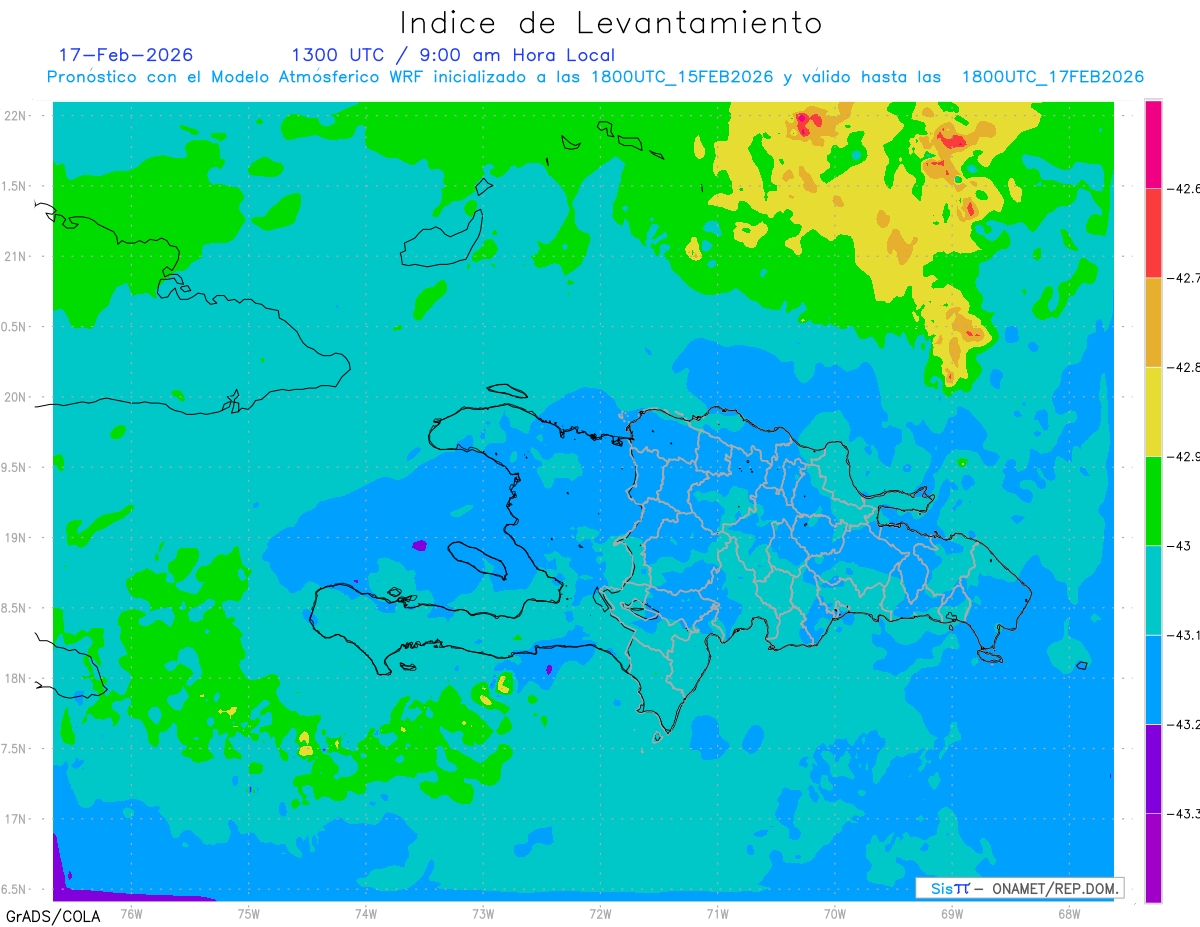Select the date '17-Feb-2026'

126,55
